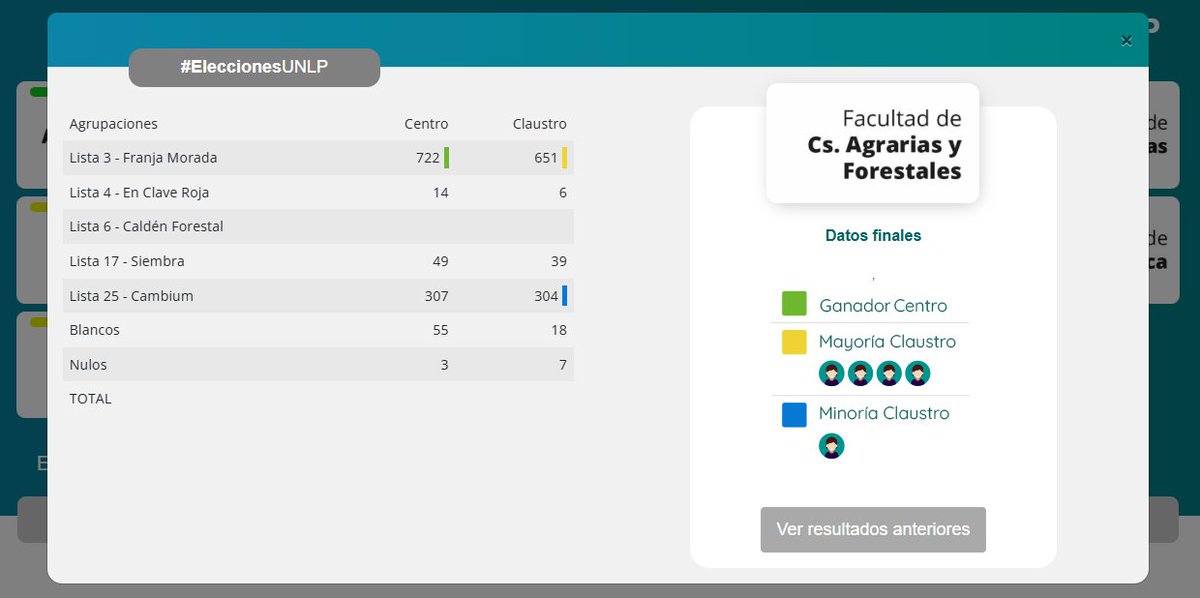
Task: Click the first avatar under Mayoría Claustro
Action: pyautogui.click(x=832, y=374)
